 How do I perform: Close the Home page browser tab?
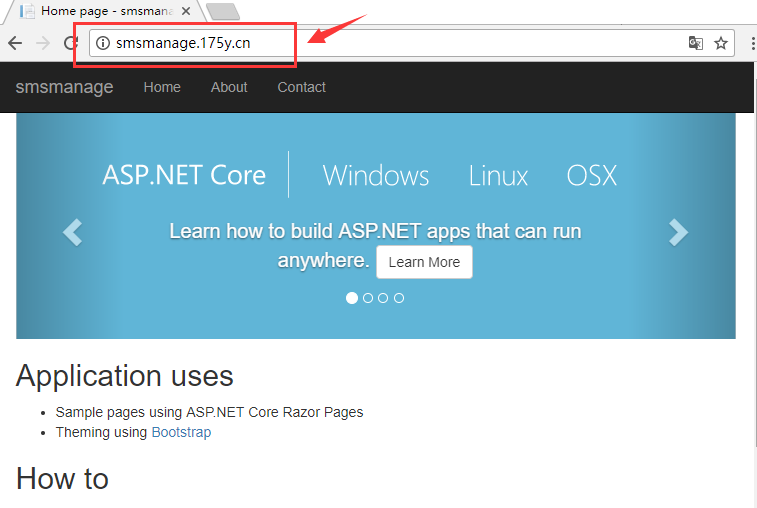click(x=186, y=11)
